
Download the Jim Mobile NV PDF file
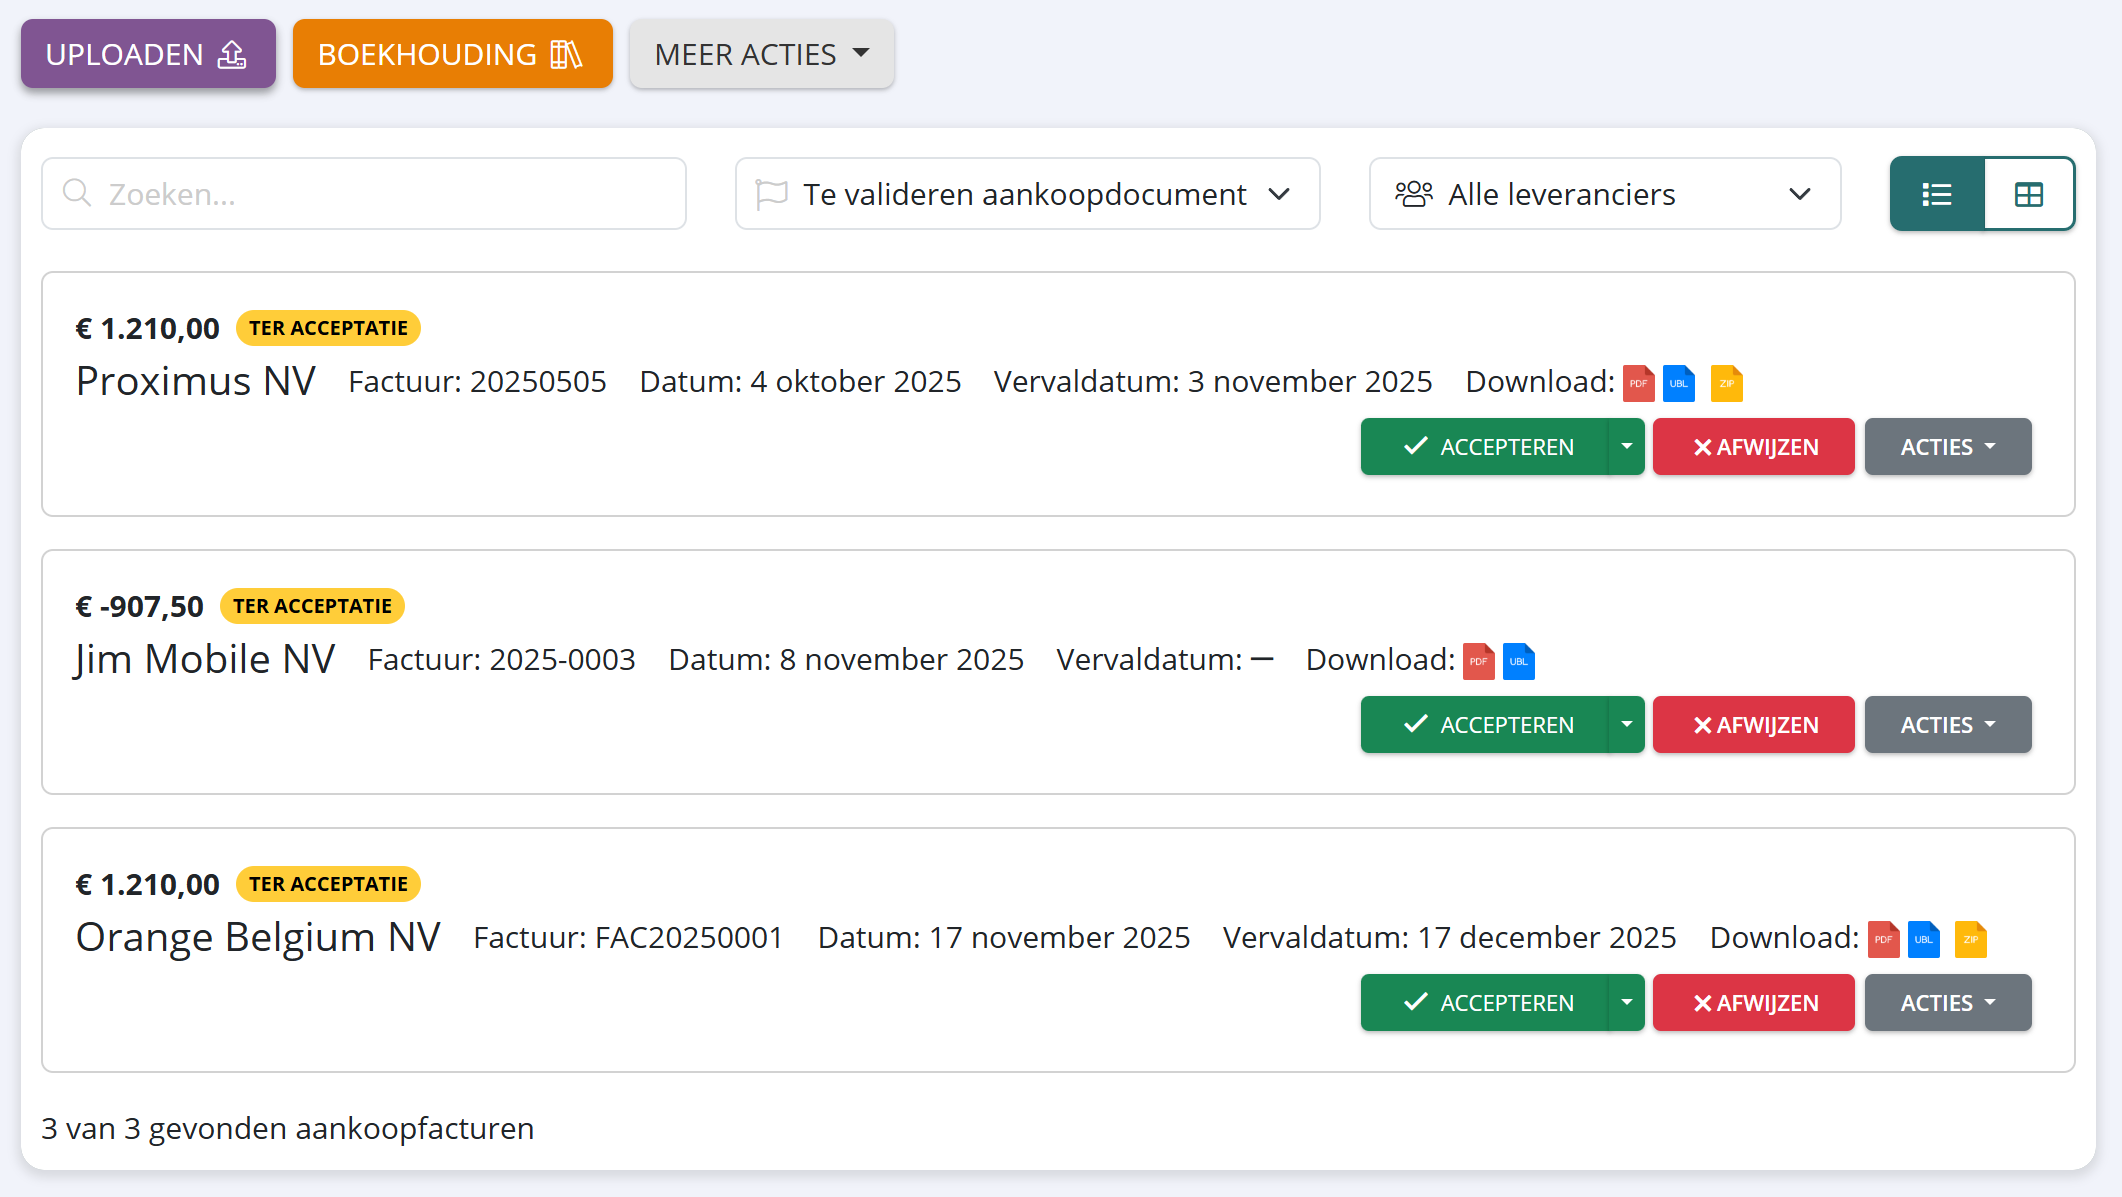coord(1478,661)
